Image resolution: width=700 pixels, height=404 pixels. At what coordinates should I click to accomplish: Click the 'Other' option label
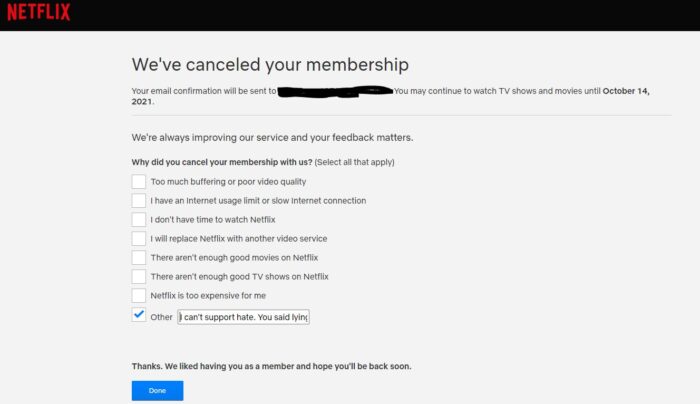tap(161, 317)
